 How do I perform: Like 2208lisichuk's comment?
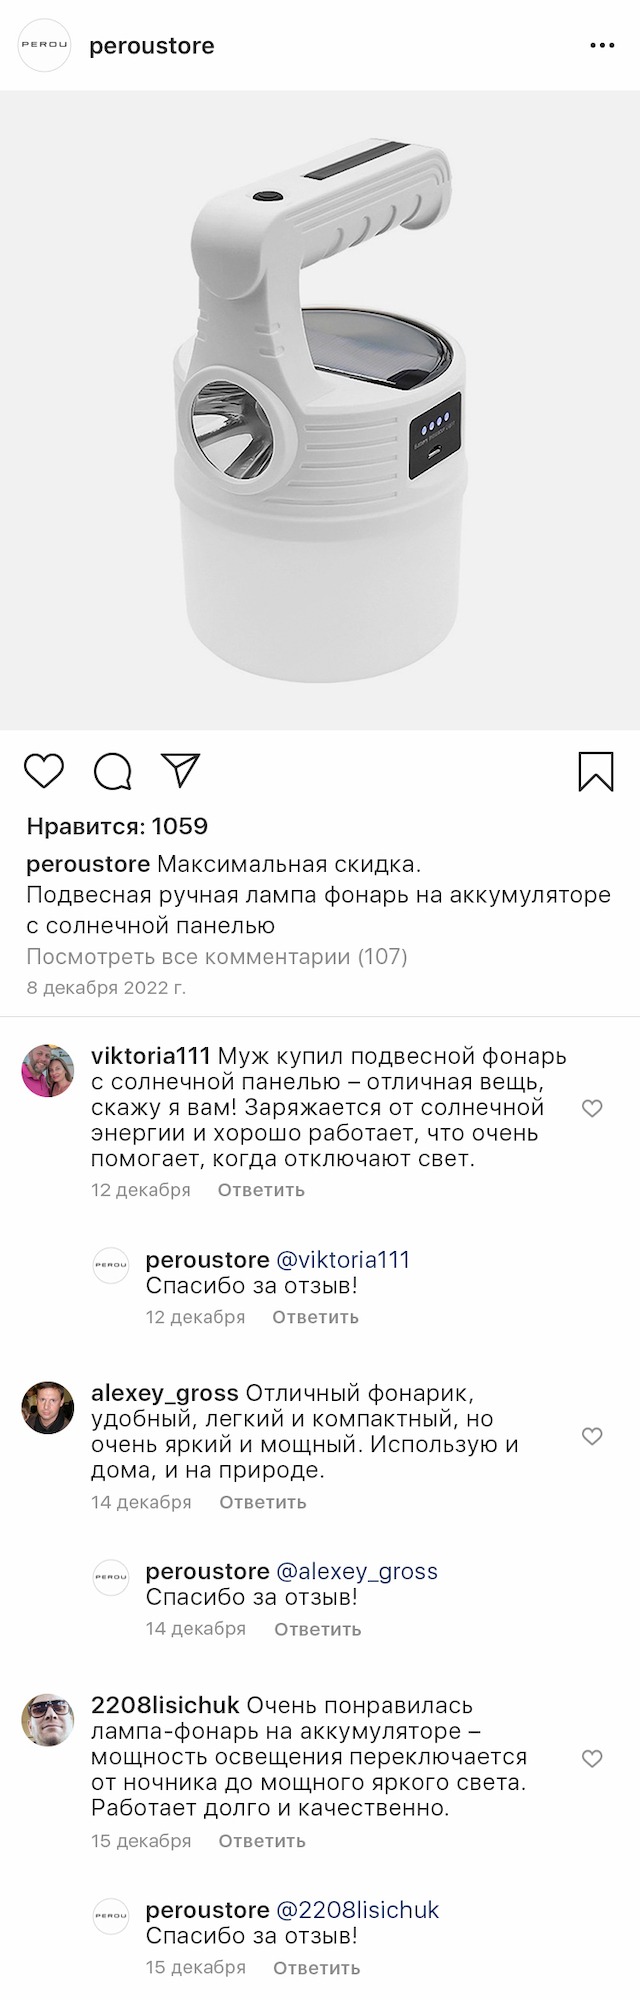(x=592, y=1758)
